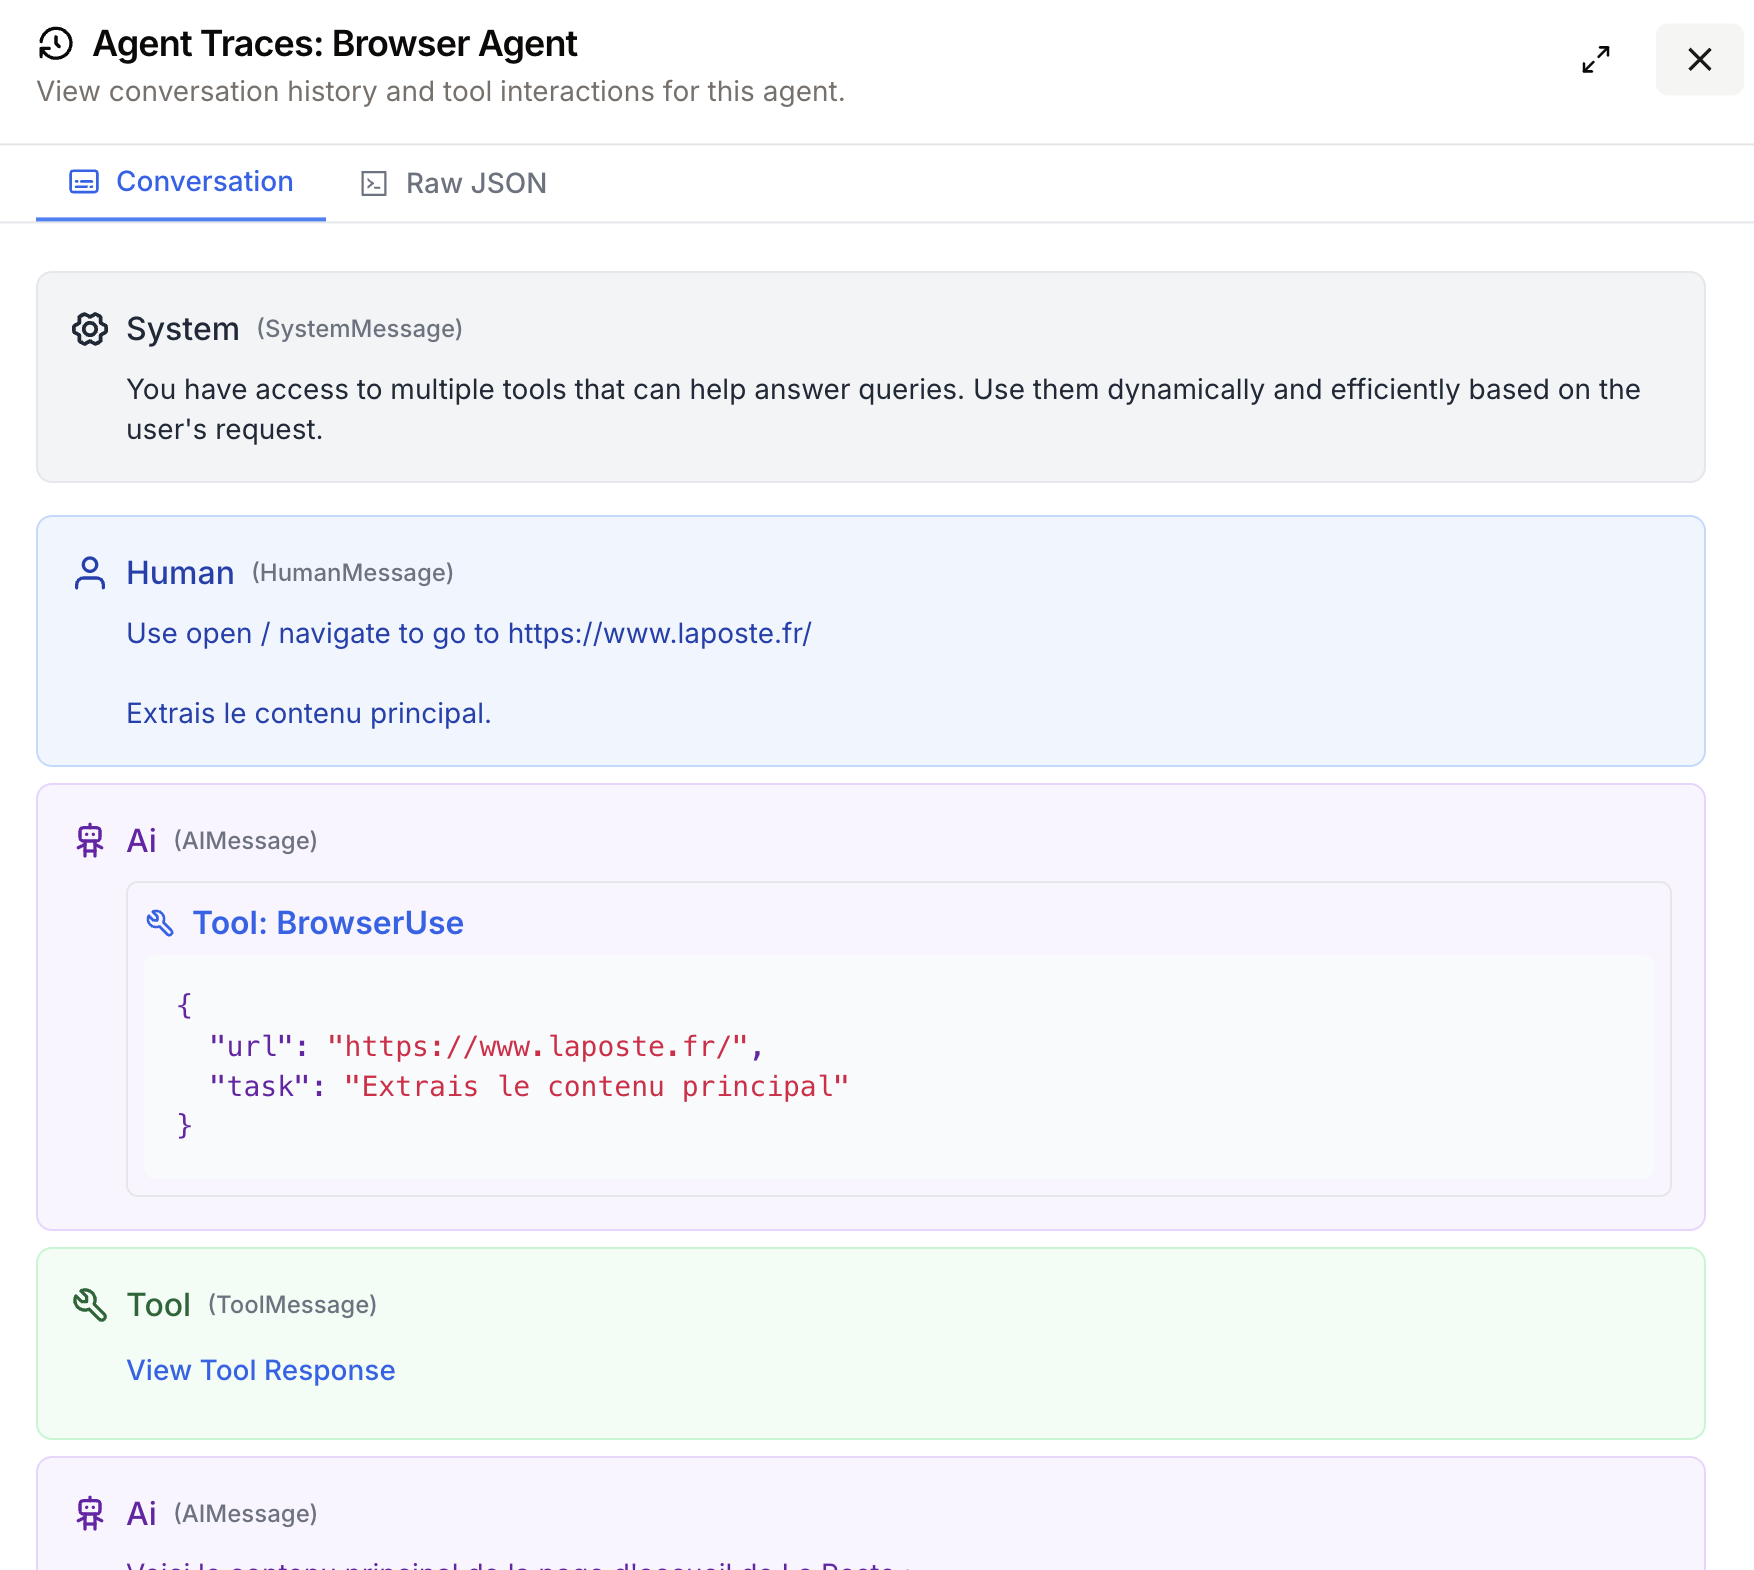Click the robot icon on the first Ai message
Screen dimensions: 1754x1570
(x=90, y=840)
